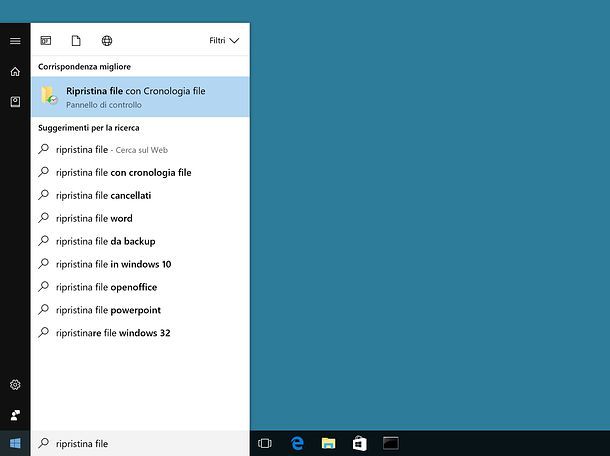Go to the Home icon in sidebar
The width and height of the screenshot is (610, 456).
click(x=15, y=72)
